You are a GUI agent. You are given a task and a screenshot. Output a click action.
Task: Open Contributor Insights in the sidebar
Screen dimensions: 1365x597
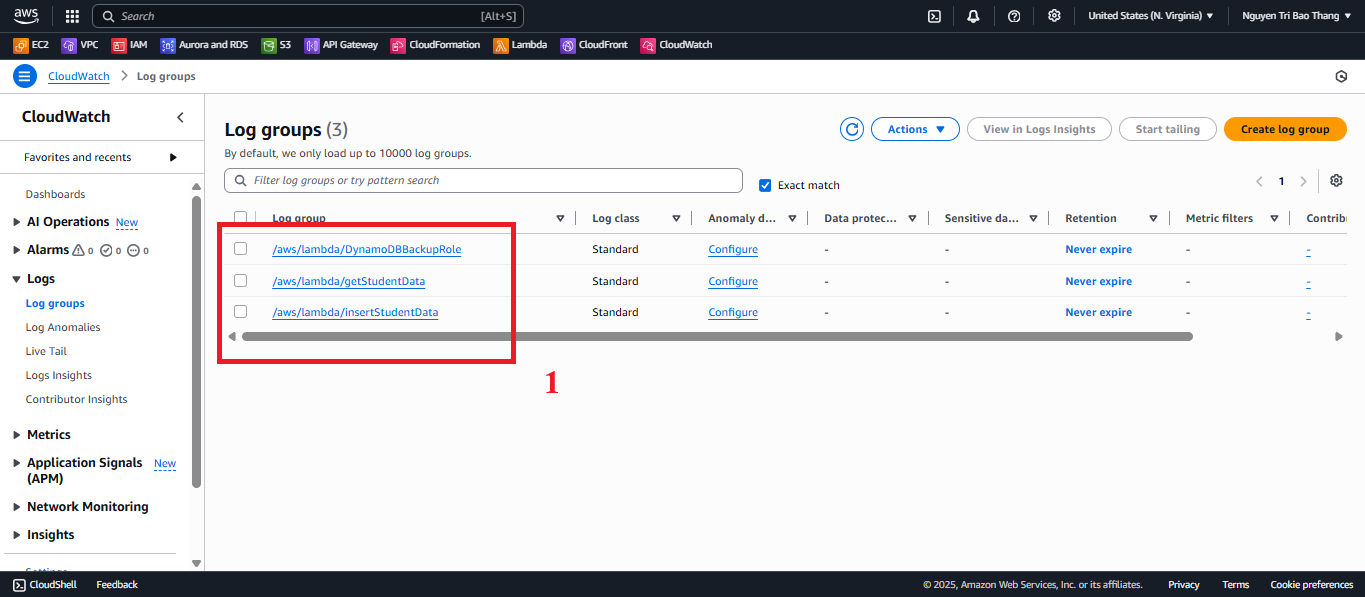coord(76,399)
